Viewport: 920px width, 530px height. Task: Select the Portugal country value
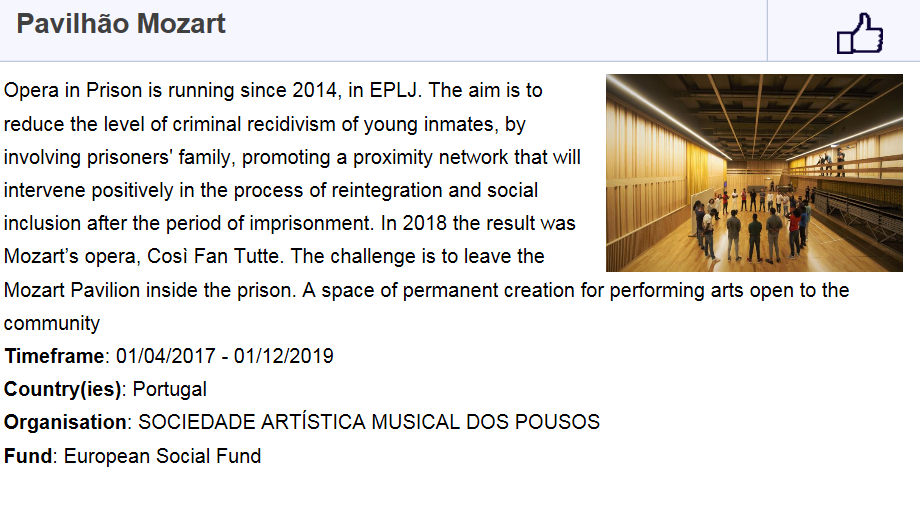(x=170, y=389)
